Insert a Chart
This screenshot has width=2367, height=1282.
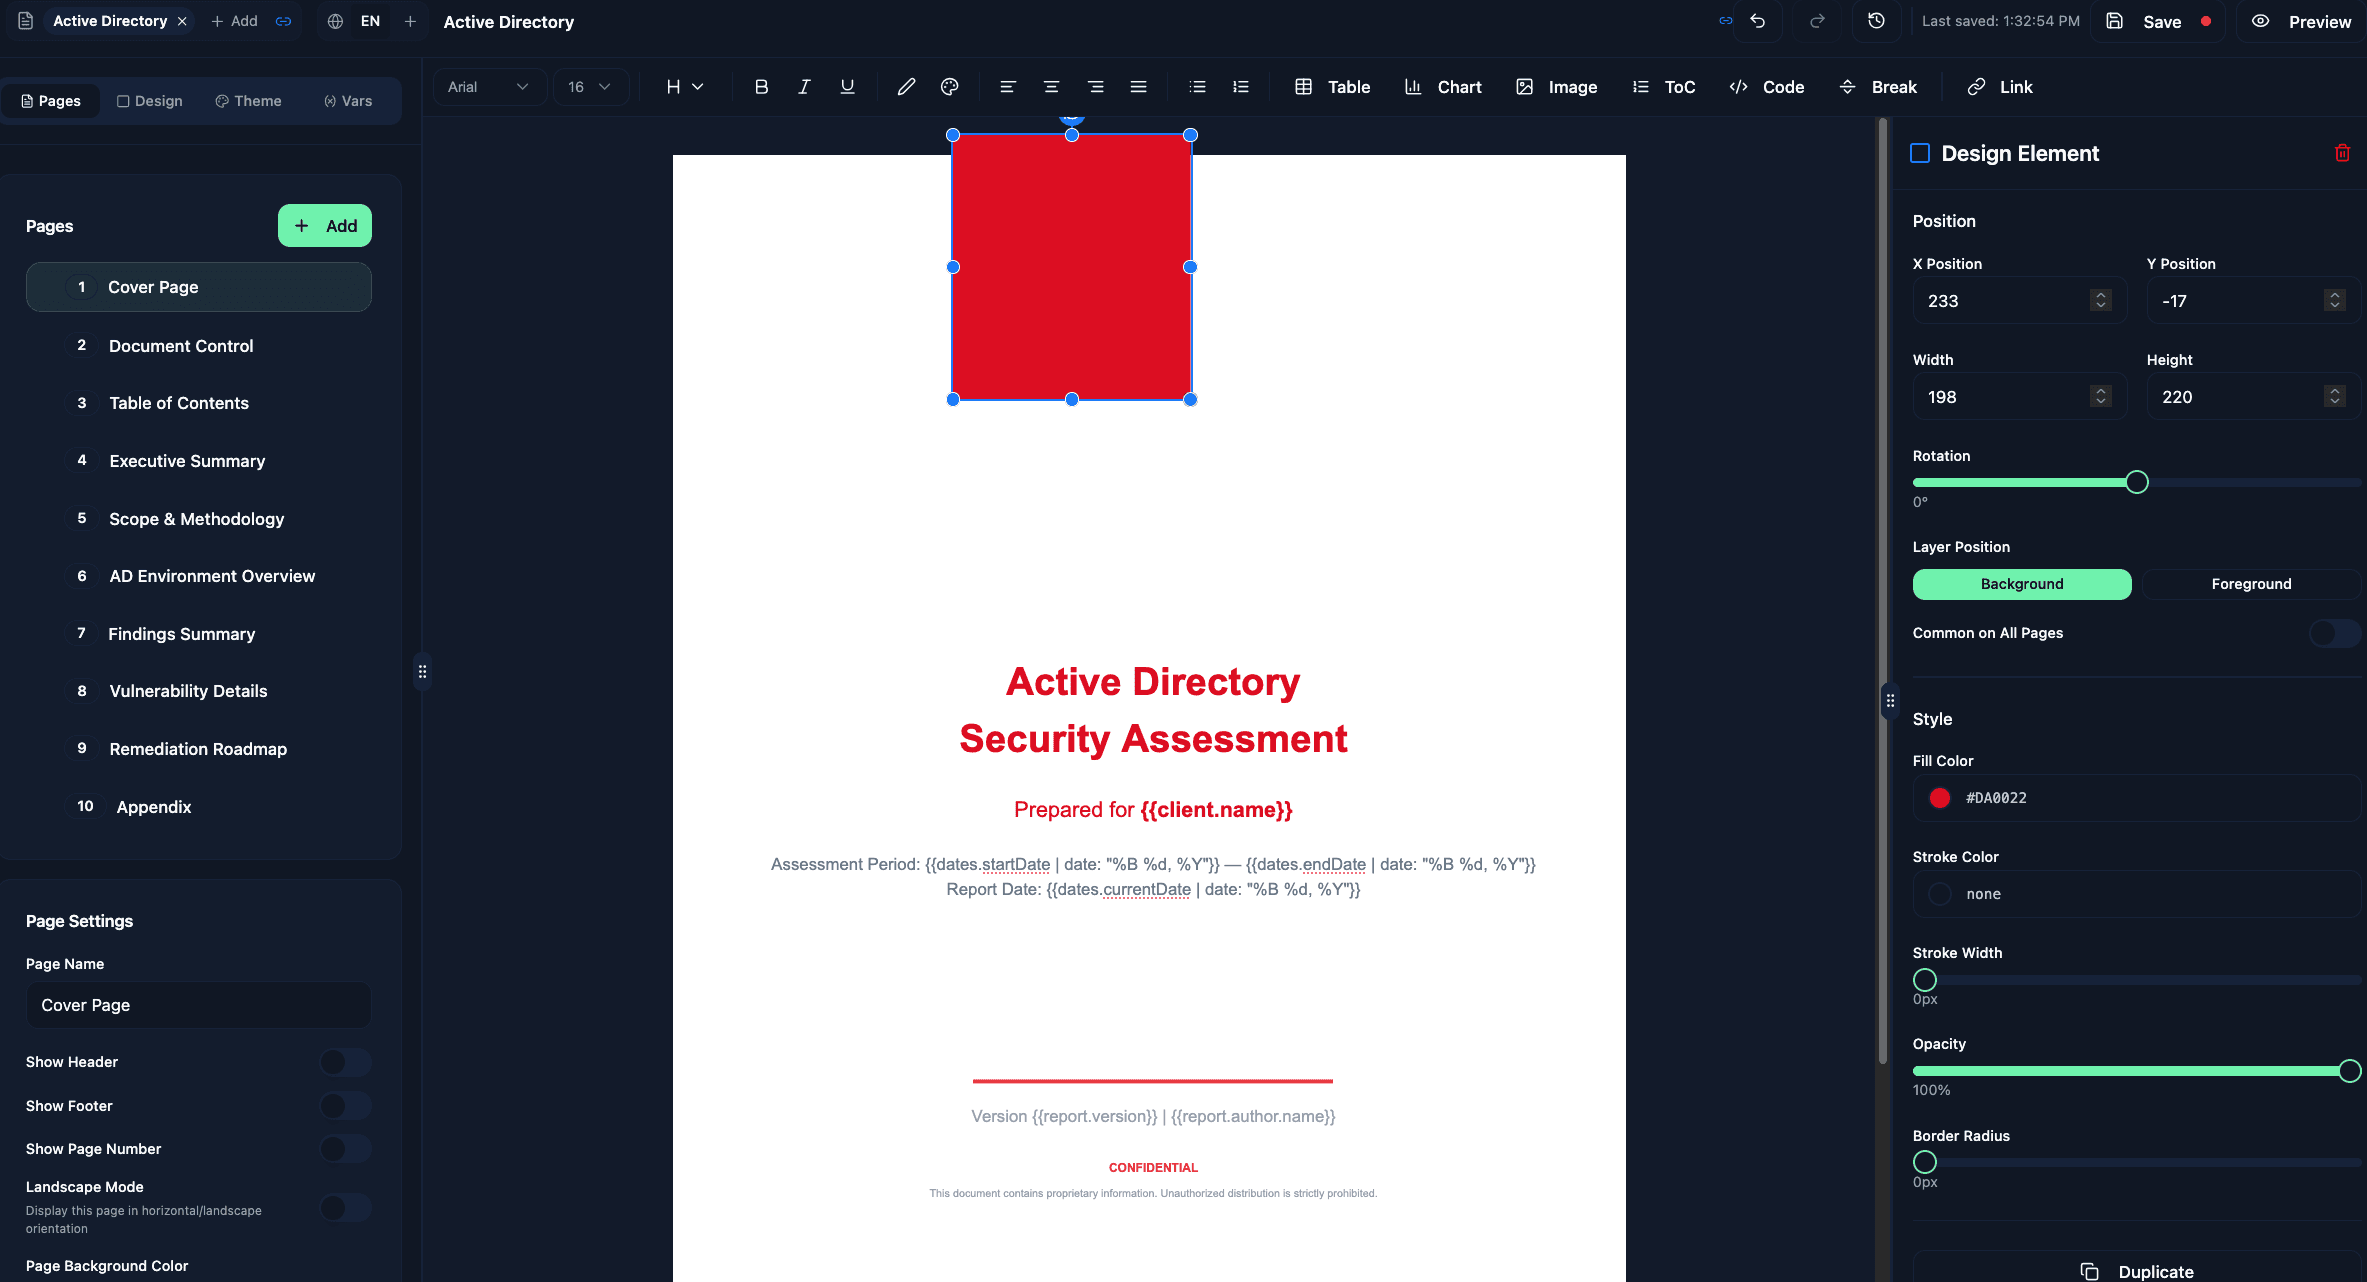[x=1442, y=87]
